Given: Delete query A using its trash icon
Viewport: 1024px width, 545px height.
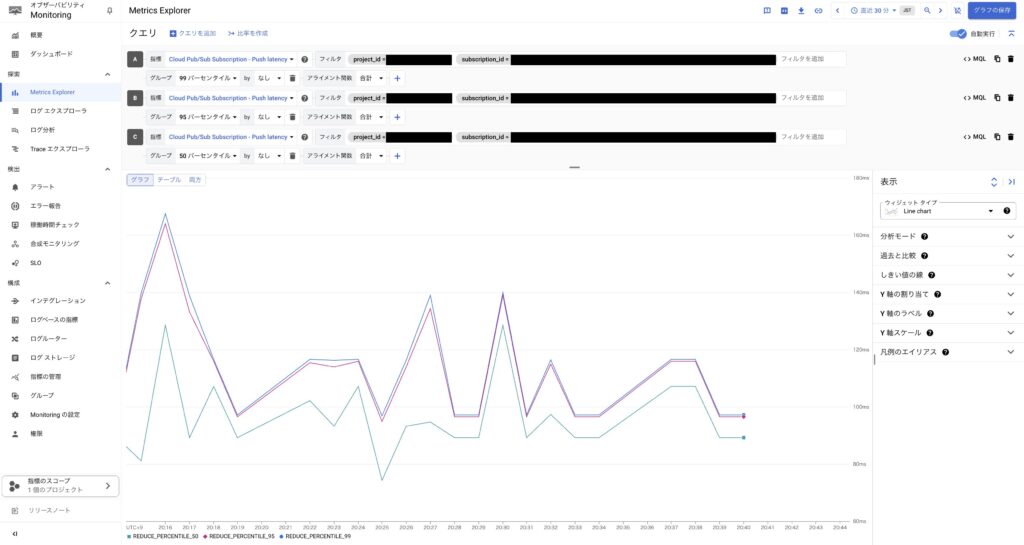Looking at the screenshot, I should (x=1010, y=59).
